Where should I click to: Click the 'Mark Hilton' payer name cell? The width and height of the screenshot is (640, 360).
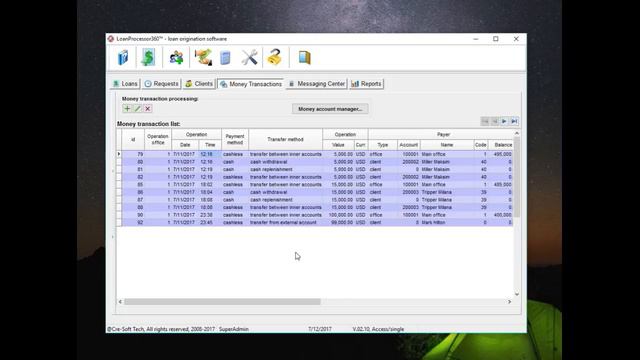pyautogui.click(x=447, y=222)
